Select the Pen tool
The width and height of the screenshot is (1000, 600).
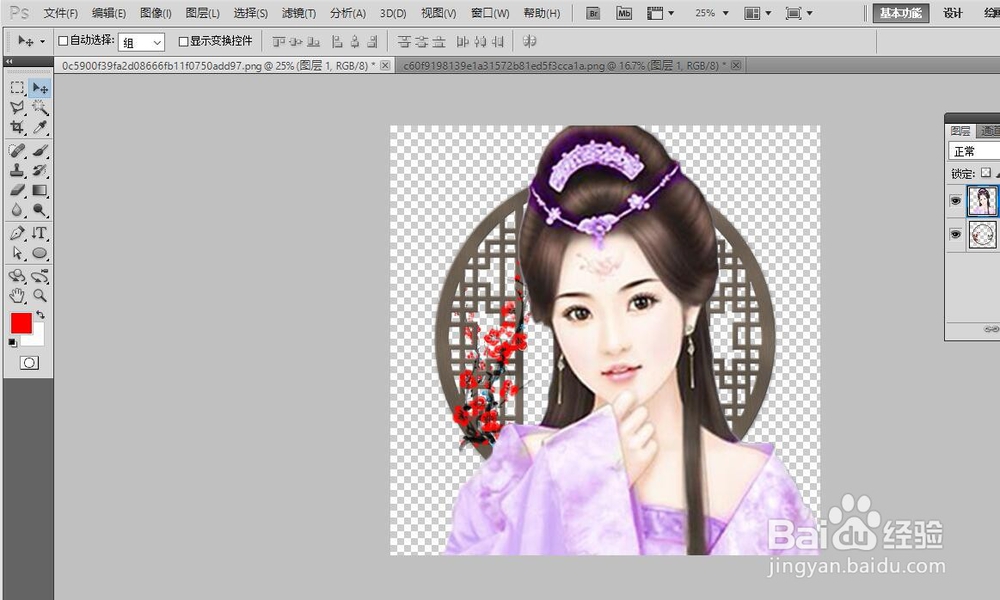click(17, 233)
